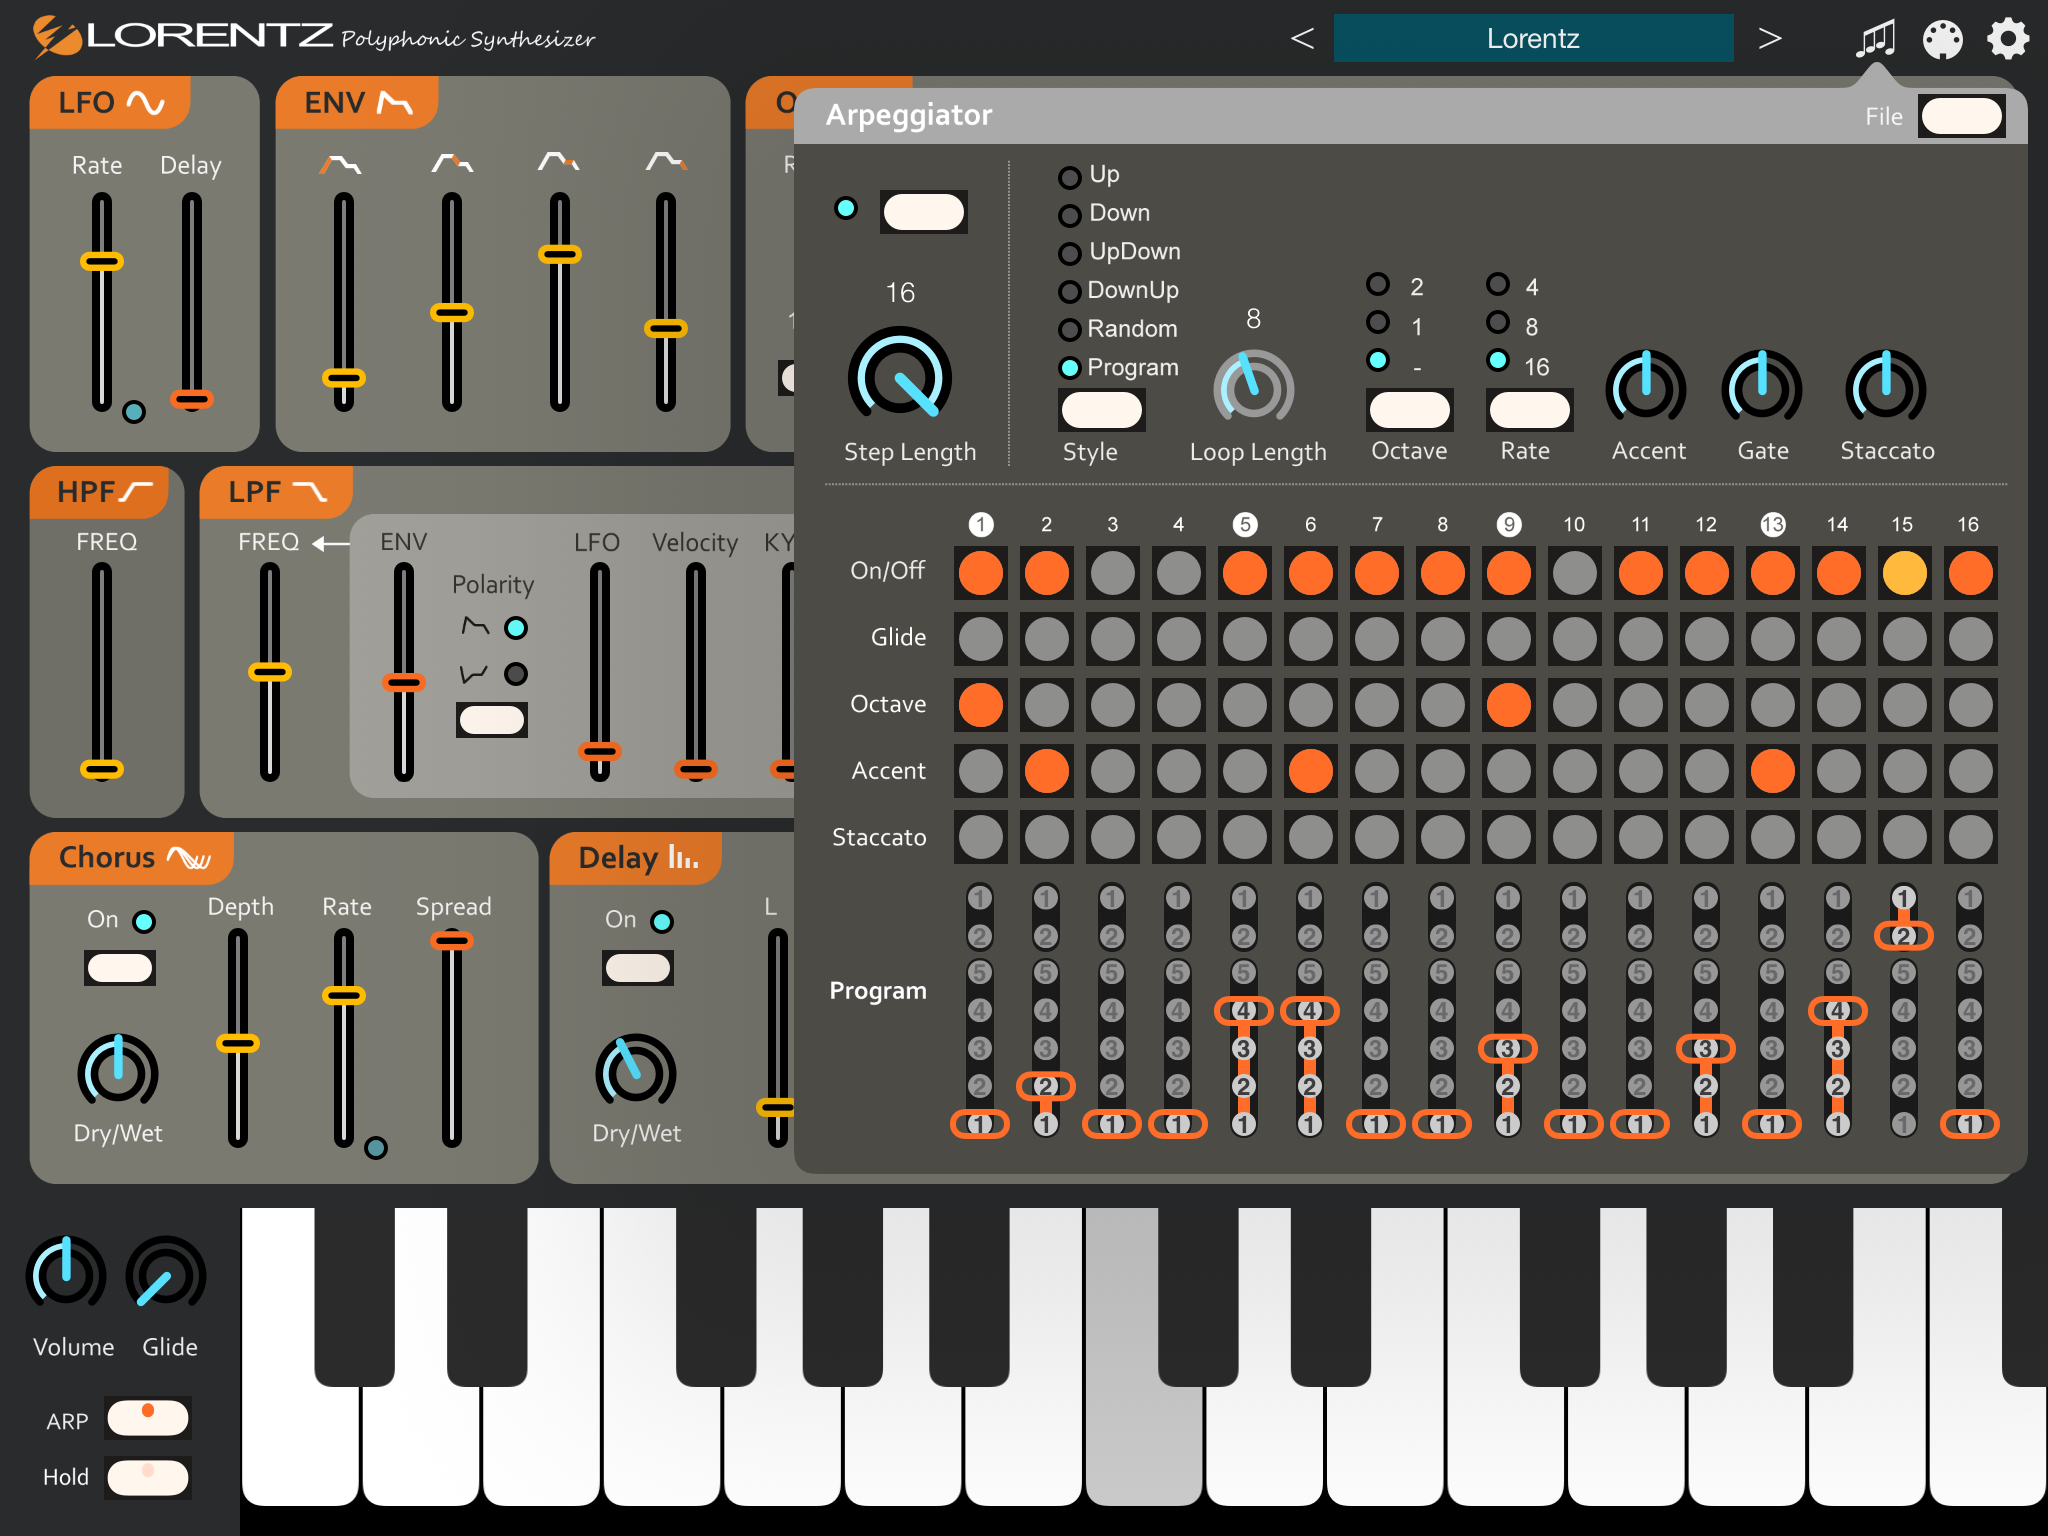Toggle On/Off for step 3
This screenshot has width=2048, height=1536.
point(1113,573)
